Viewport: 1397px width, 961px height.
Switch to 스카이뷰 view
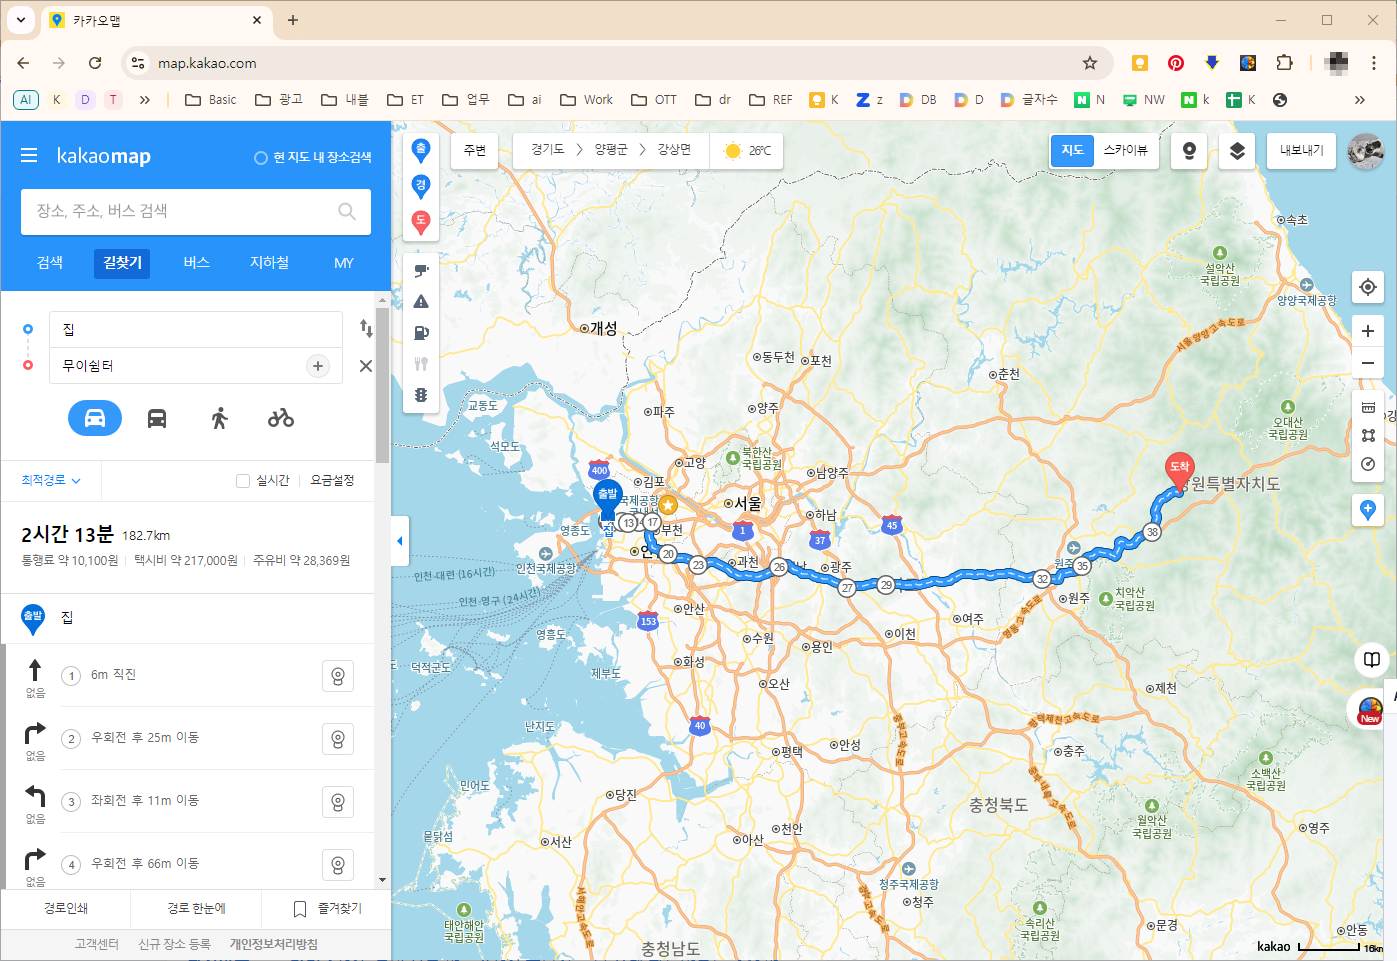coord(1126,151)
